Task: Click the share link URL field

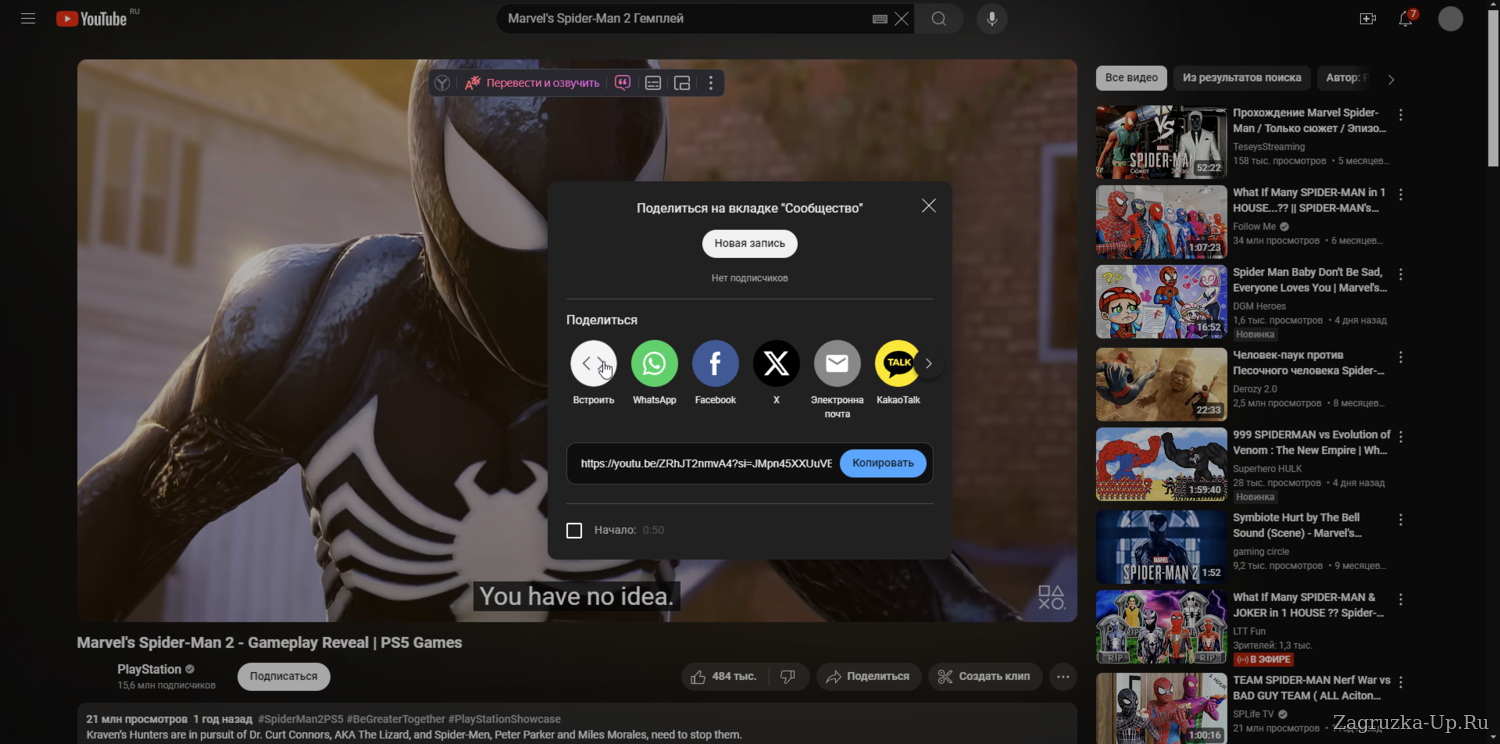Action: (x=705, y=464)
